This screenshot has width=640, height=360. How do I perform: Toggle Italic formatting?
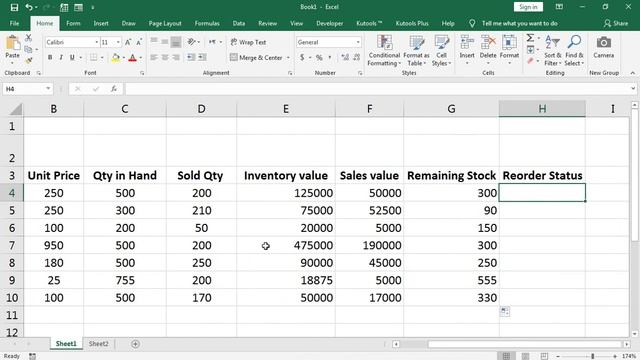(x=61, y=58)
